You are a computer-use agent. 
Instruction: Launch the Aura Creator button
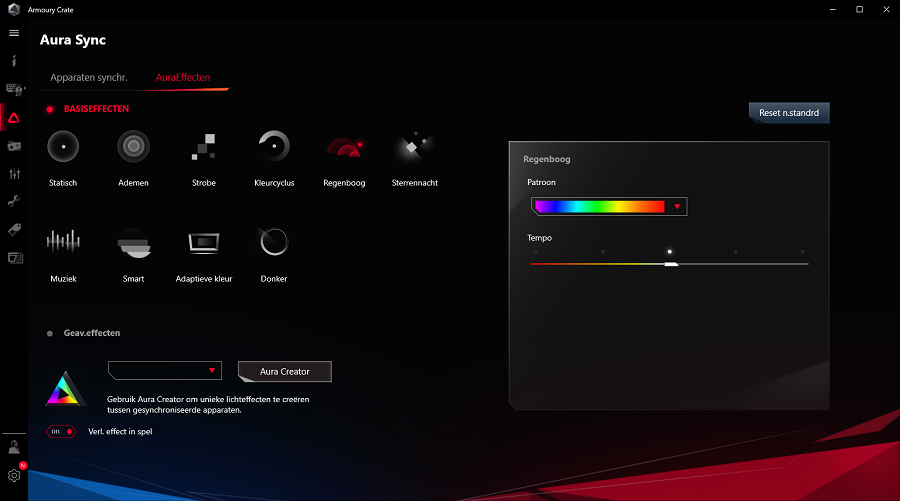[285, 371]
